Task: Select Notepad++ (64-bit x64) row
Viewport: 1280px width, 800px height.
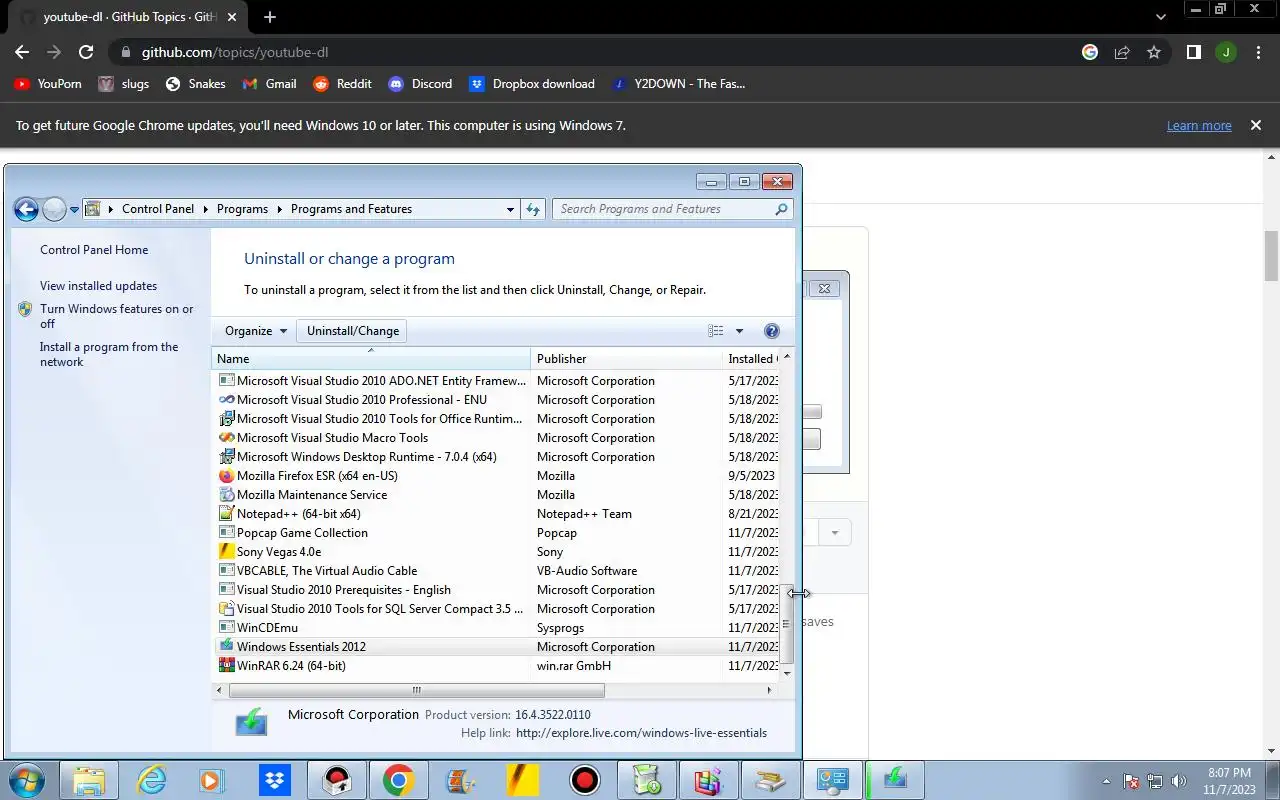Action: 497,514
